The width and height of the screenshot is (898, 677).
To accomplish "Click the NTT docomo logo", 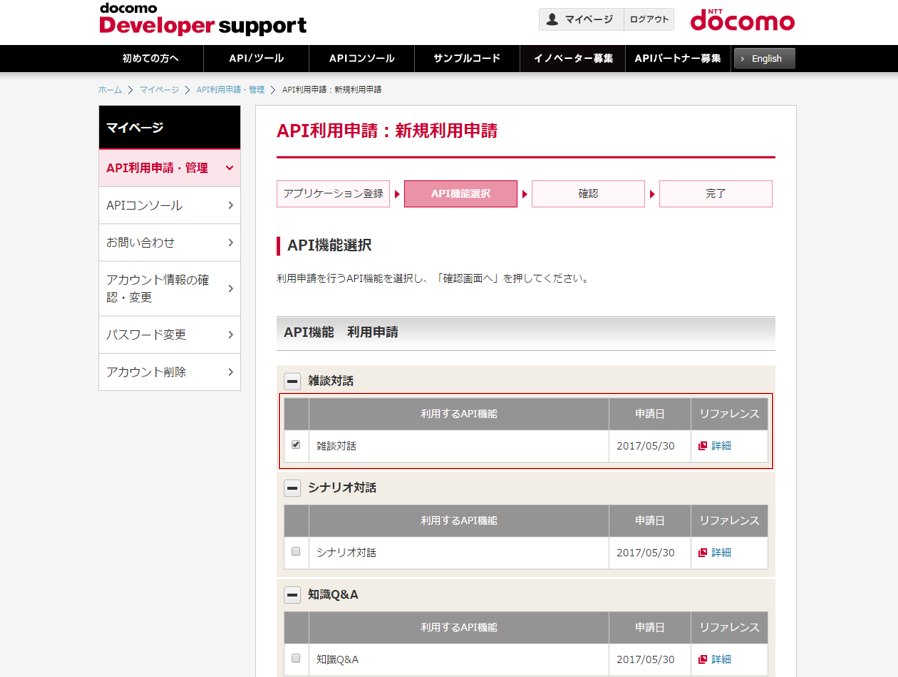I will click(x=742, y=20).
